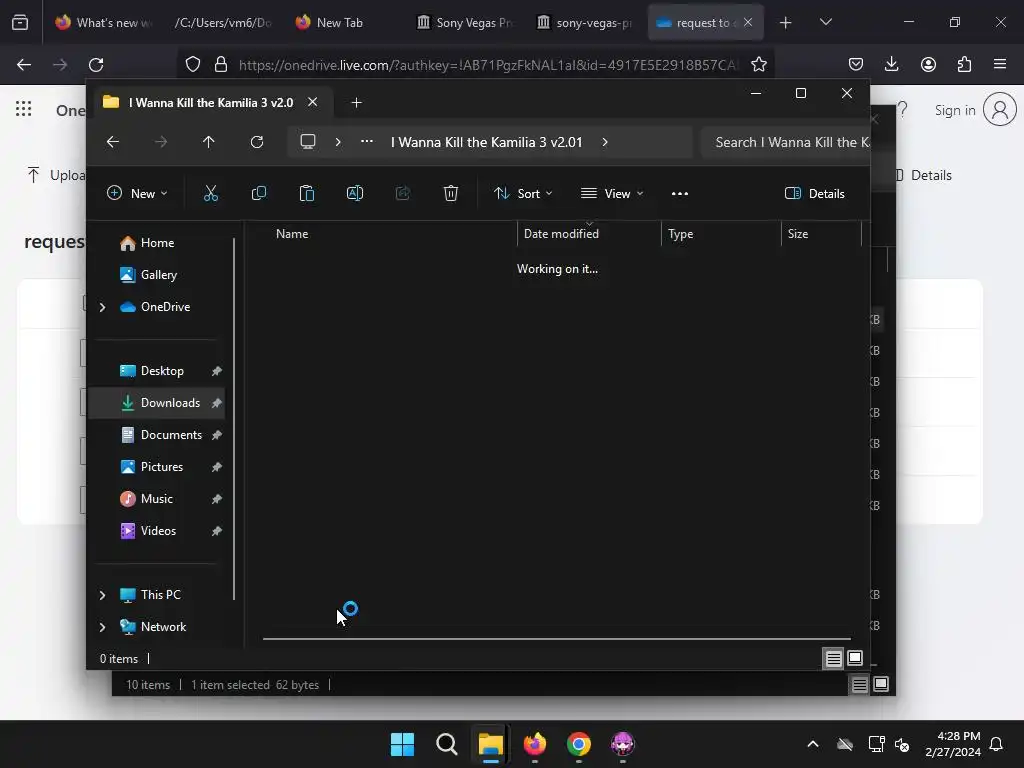Switch to sony-vegas-pr tab

[x=585, y=23]
